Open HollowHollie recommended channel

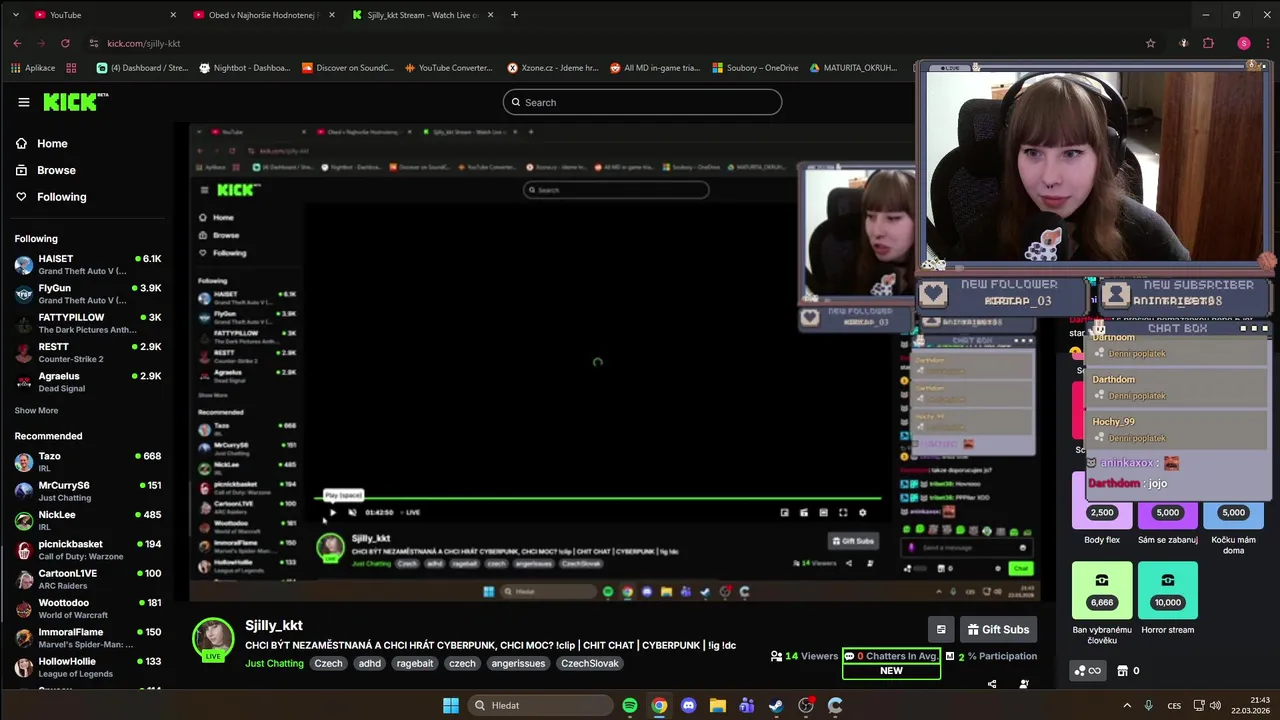[x=88, y=667]
